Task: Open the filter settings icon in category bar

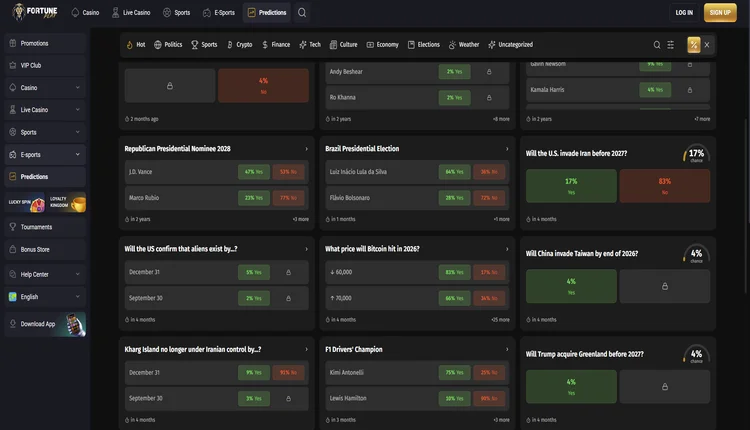Action: [x=671, y=44]
